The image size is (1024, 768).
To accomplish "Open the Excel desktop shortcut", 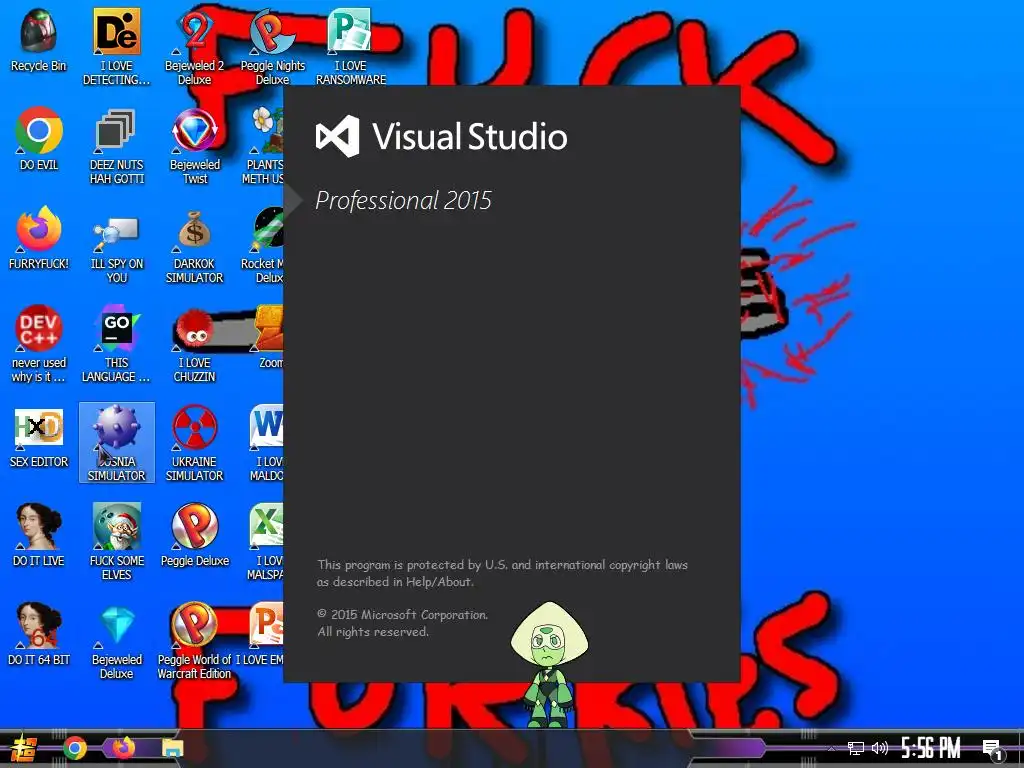I will [266, 542].
